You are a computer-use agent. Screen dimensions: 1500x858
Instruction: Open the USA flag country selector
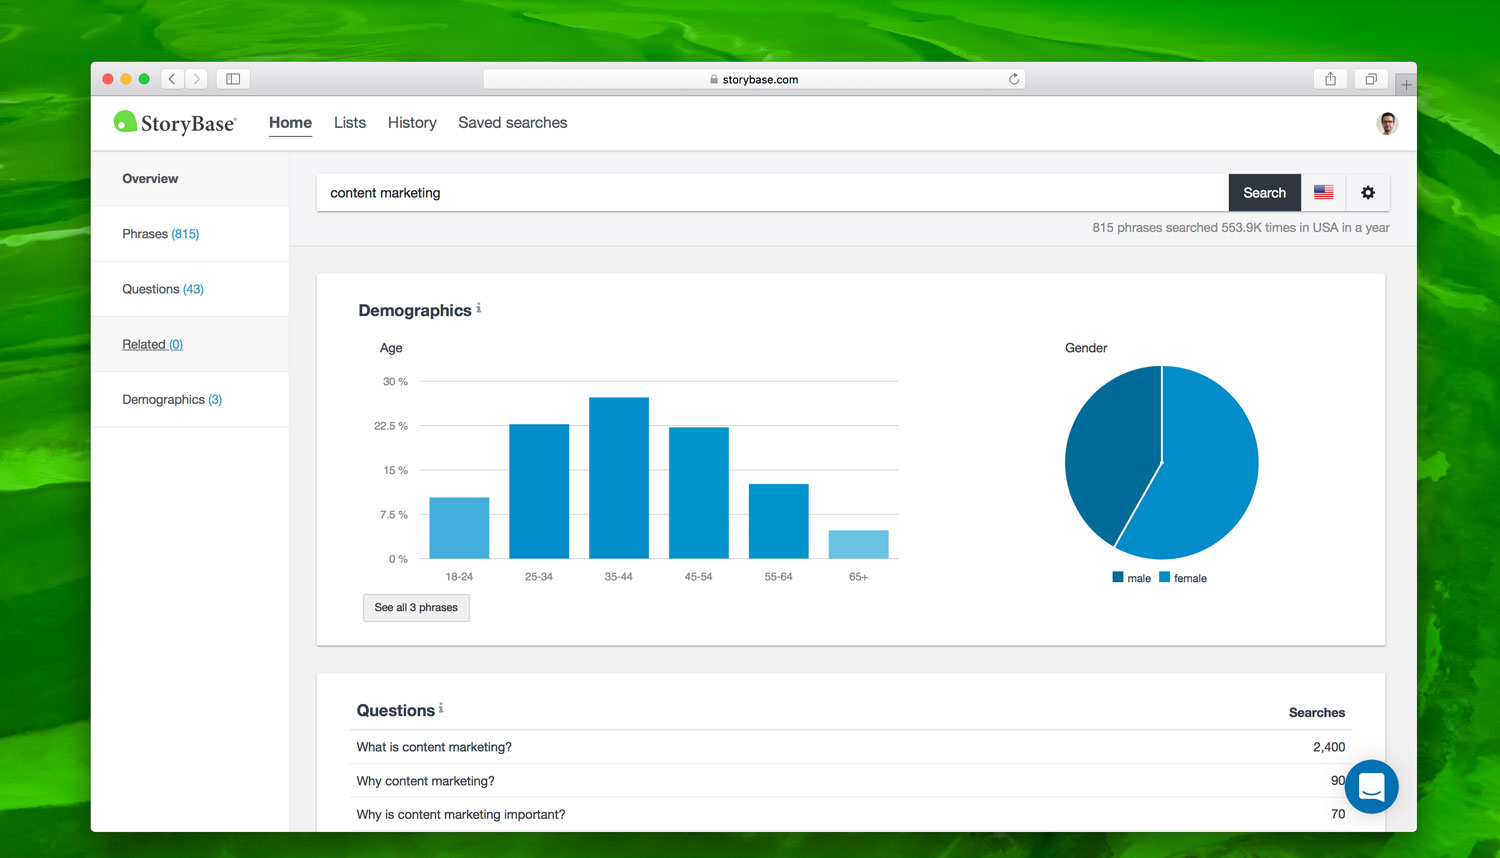click(x=1323, y=192)
